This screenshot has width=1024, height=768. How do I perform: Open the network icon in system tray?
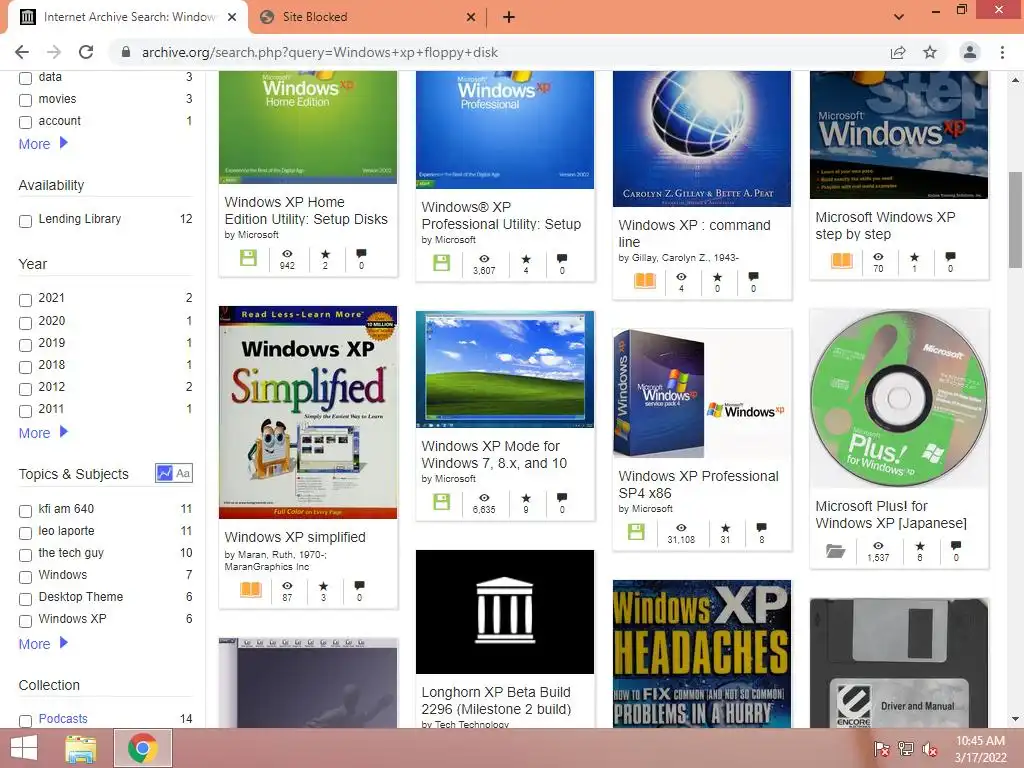[x=906, y=749]
